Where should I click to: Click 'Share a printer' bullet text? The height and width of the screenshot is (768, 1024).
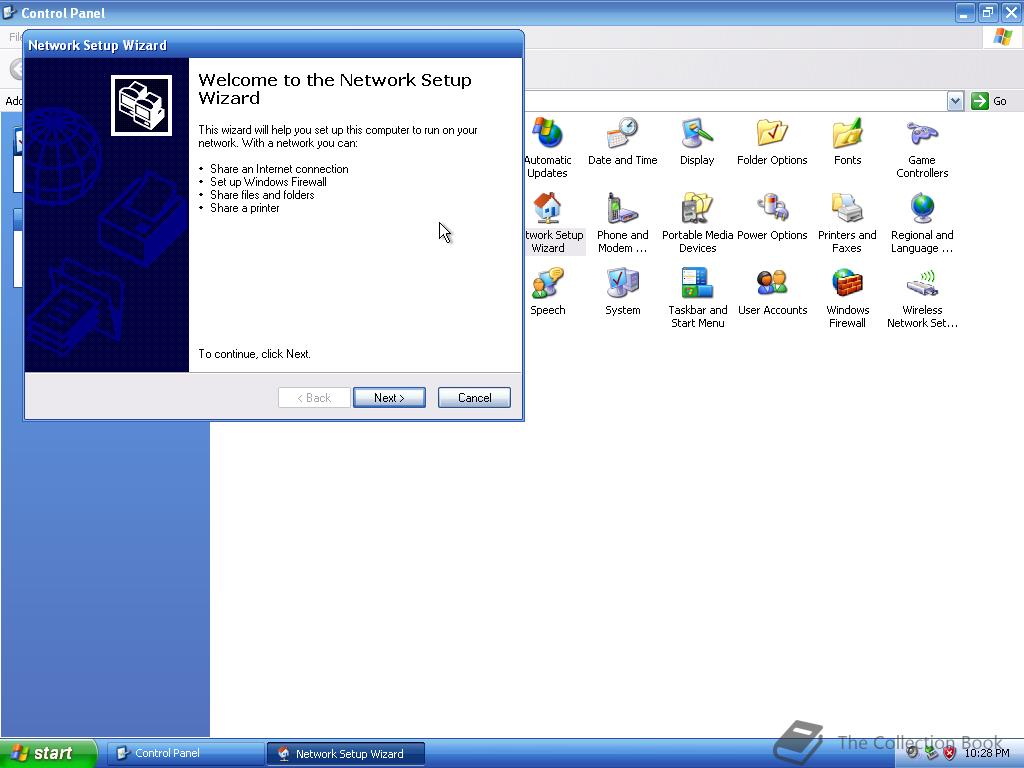click(244, 208)
